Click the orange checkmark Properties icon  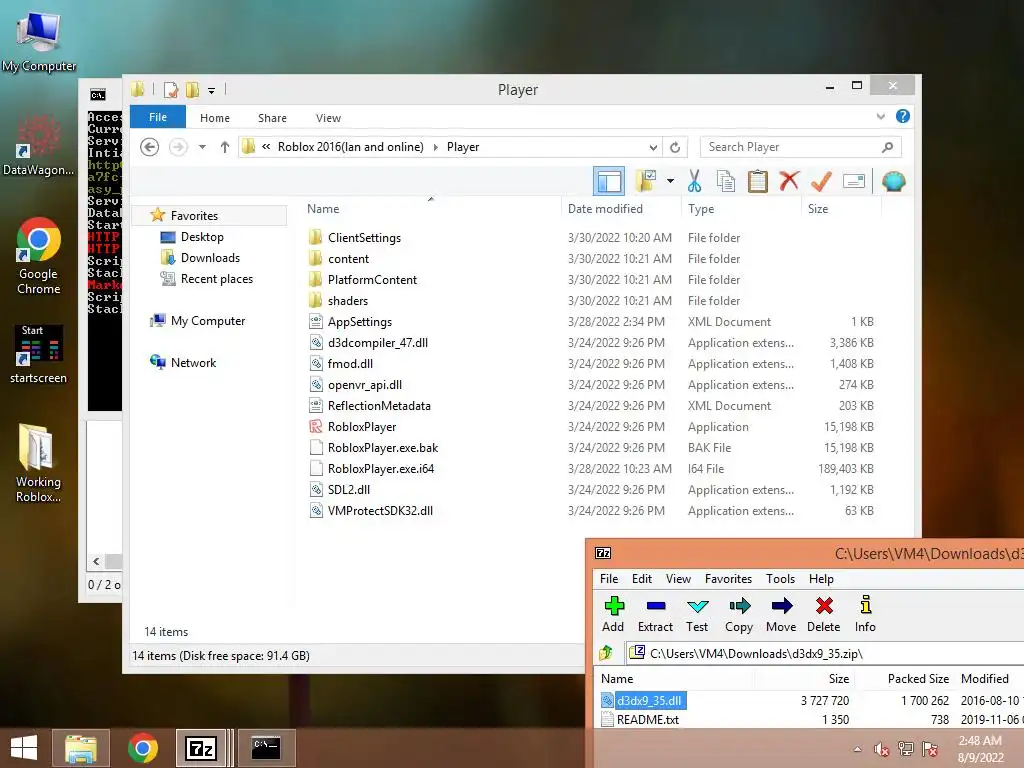pos(821,181)
